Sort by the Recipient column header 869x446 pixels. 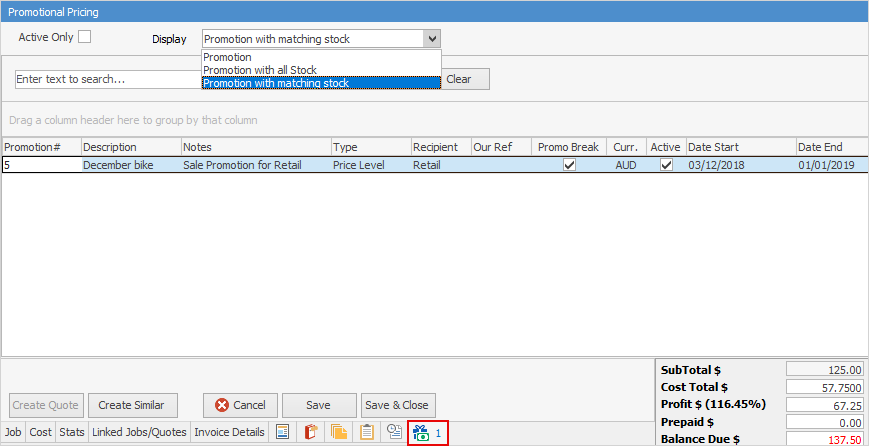(x=441, y=147)
